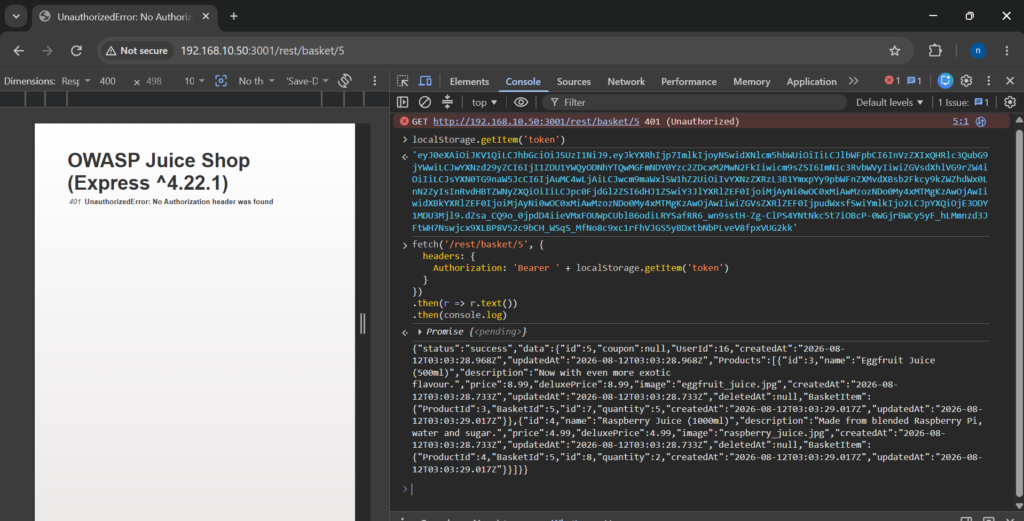Open the browser extensions menu

pyautogui.click(x=935, y=50)
